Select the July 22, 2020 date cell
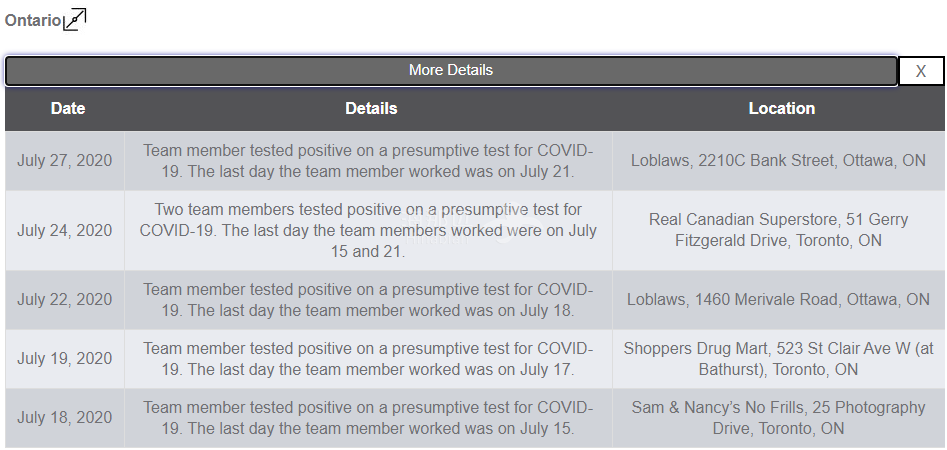The width and height of the screenshot is (947, 450). tap(65, 300)
